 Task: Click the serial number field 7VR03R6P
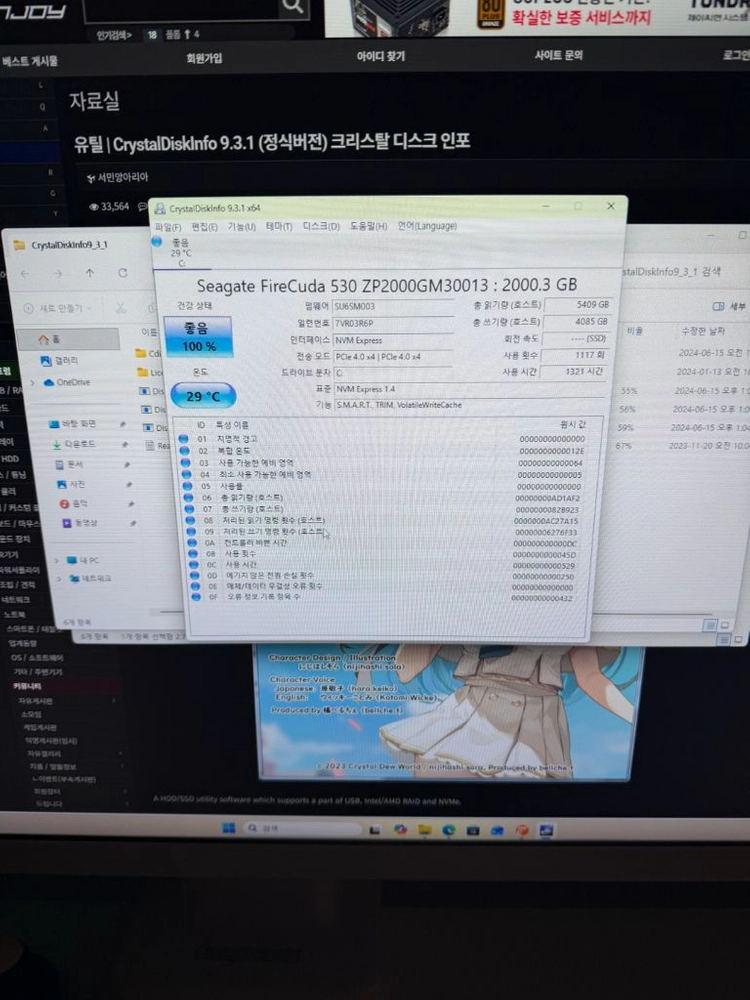coord(393,323)
